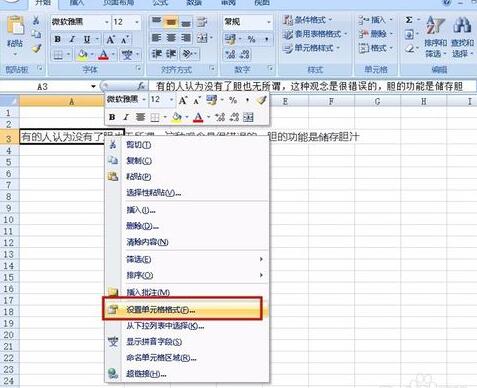The width and height of the screenshot is (477, 388).
Task: Click Delete (删除) button in Cells group
Action: click(x=375, y=34)
